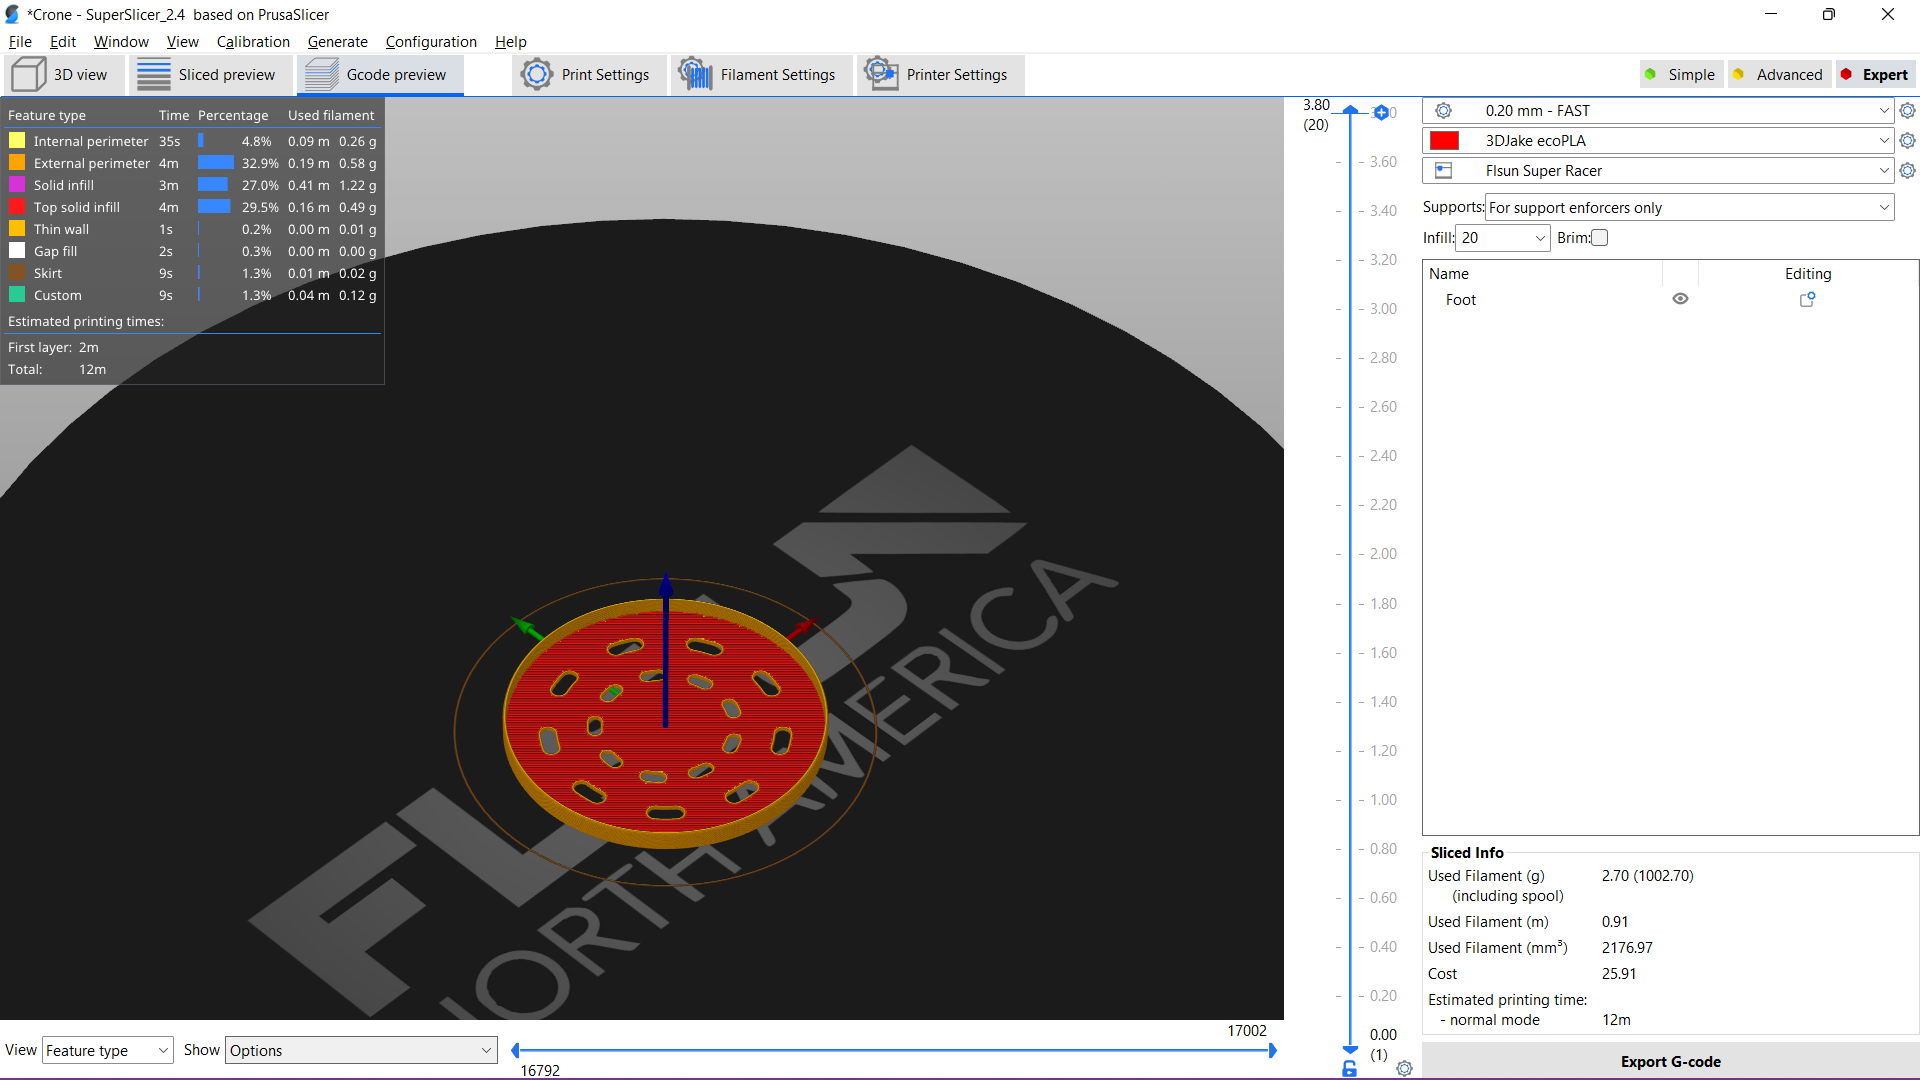Toggle visibility eye for Foot object
Viewport: 1920px width, 1080px height.
(x=1680, y=299)
